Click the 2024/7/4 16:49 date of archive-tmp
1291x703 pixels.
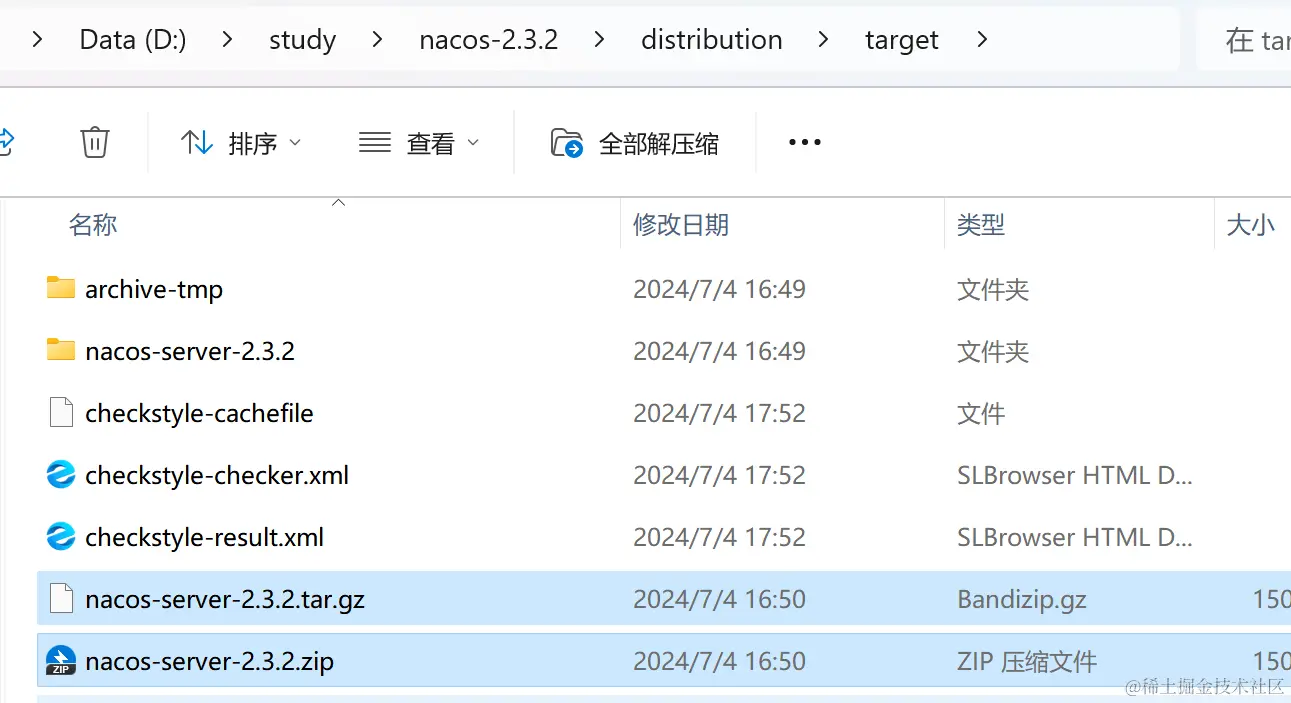[x=719, y=290]
